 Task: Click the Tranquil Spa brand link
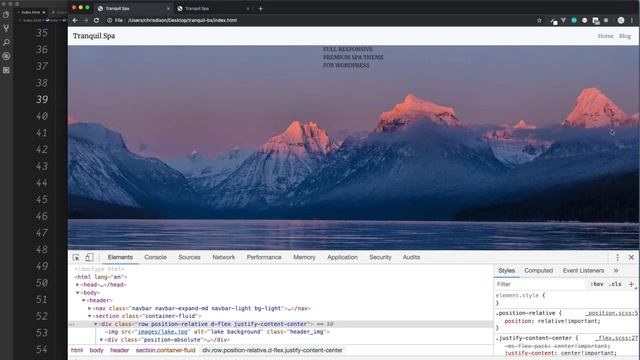[x=94, y=36]
